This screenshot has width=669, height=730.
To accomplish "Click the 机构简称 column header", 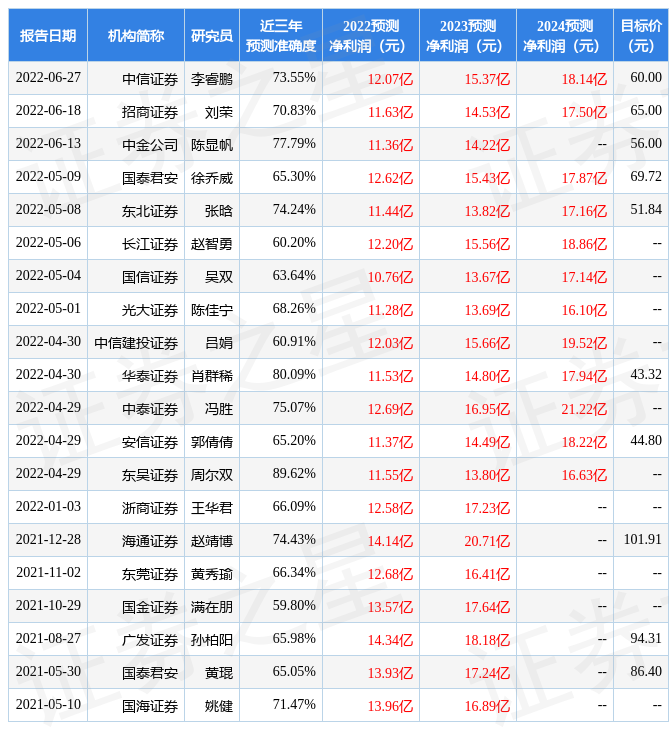I will click(136, 35).
